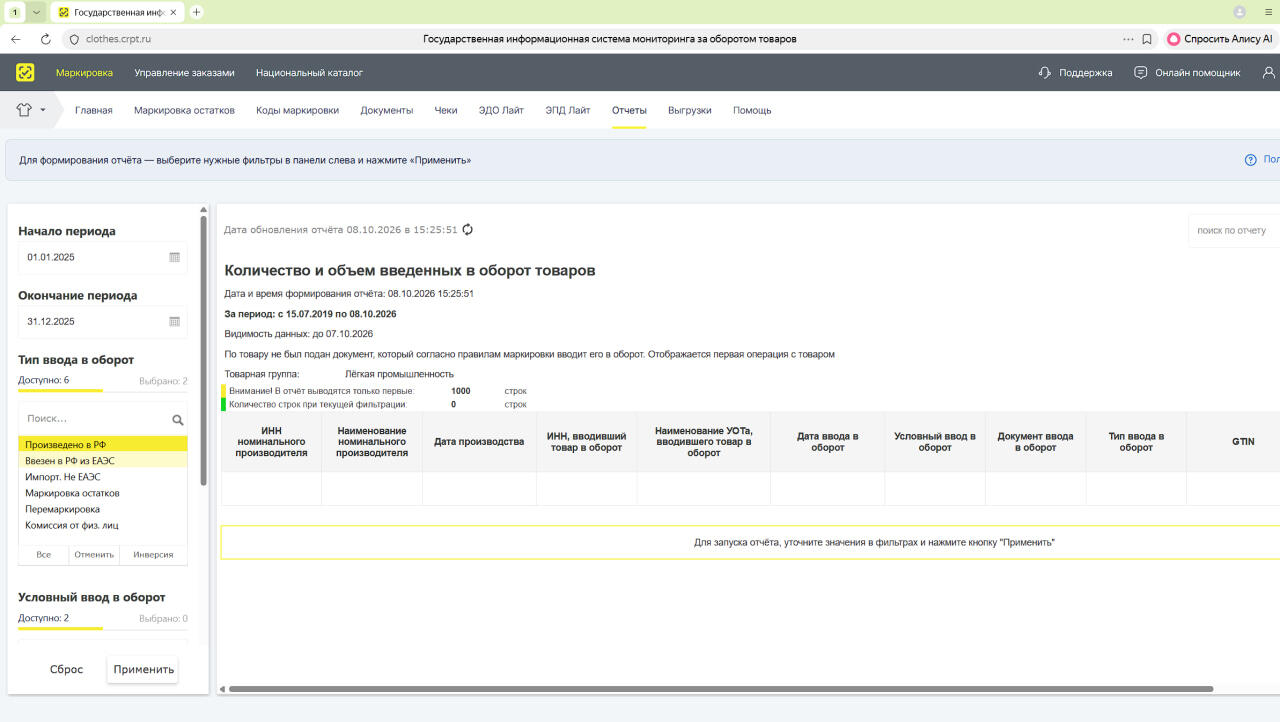This screenshot has width=1280, height=722.
Task: Click the Инверсия button in filter list
Action: point(153,554)
